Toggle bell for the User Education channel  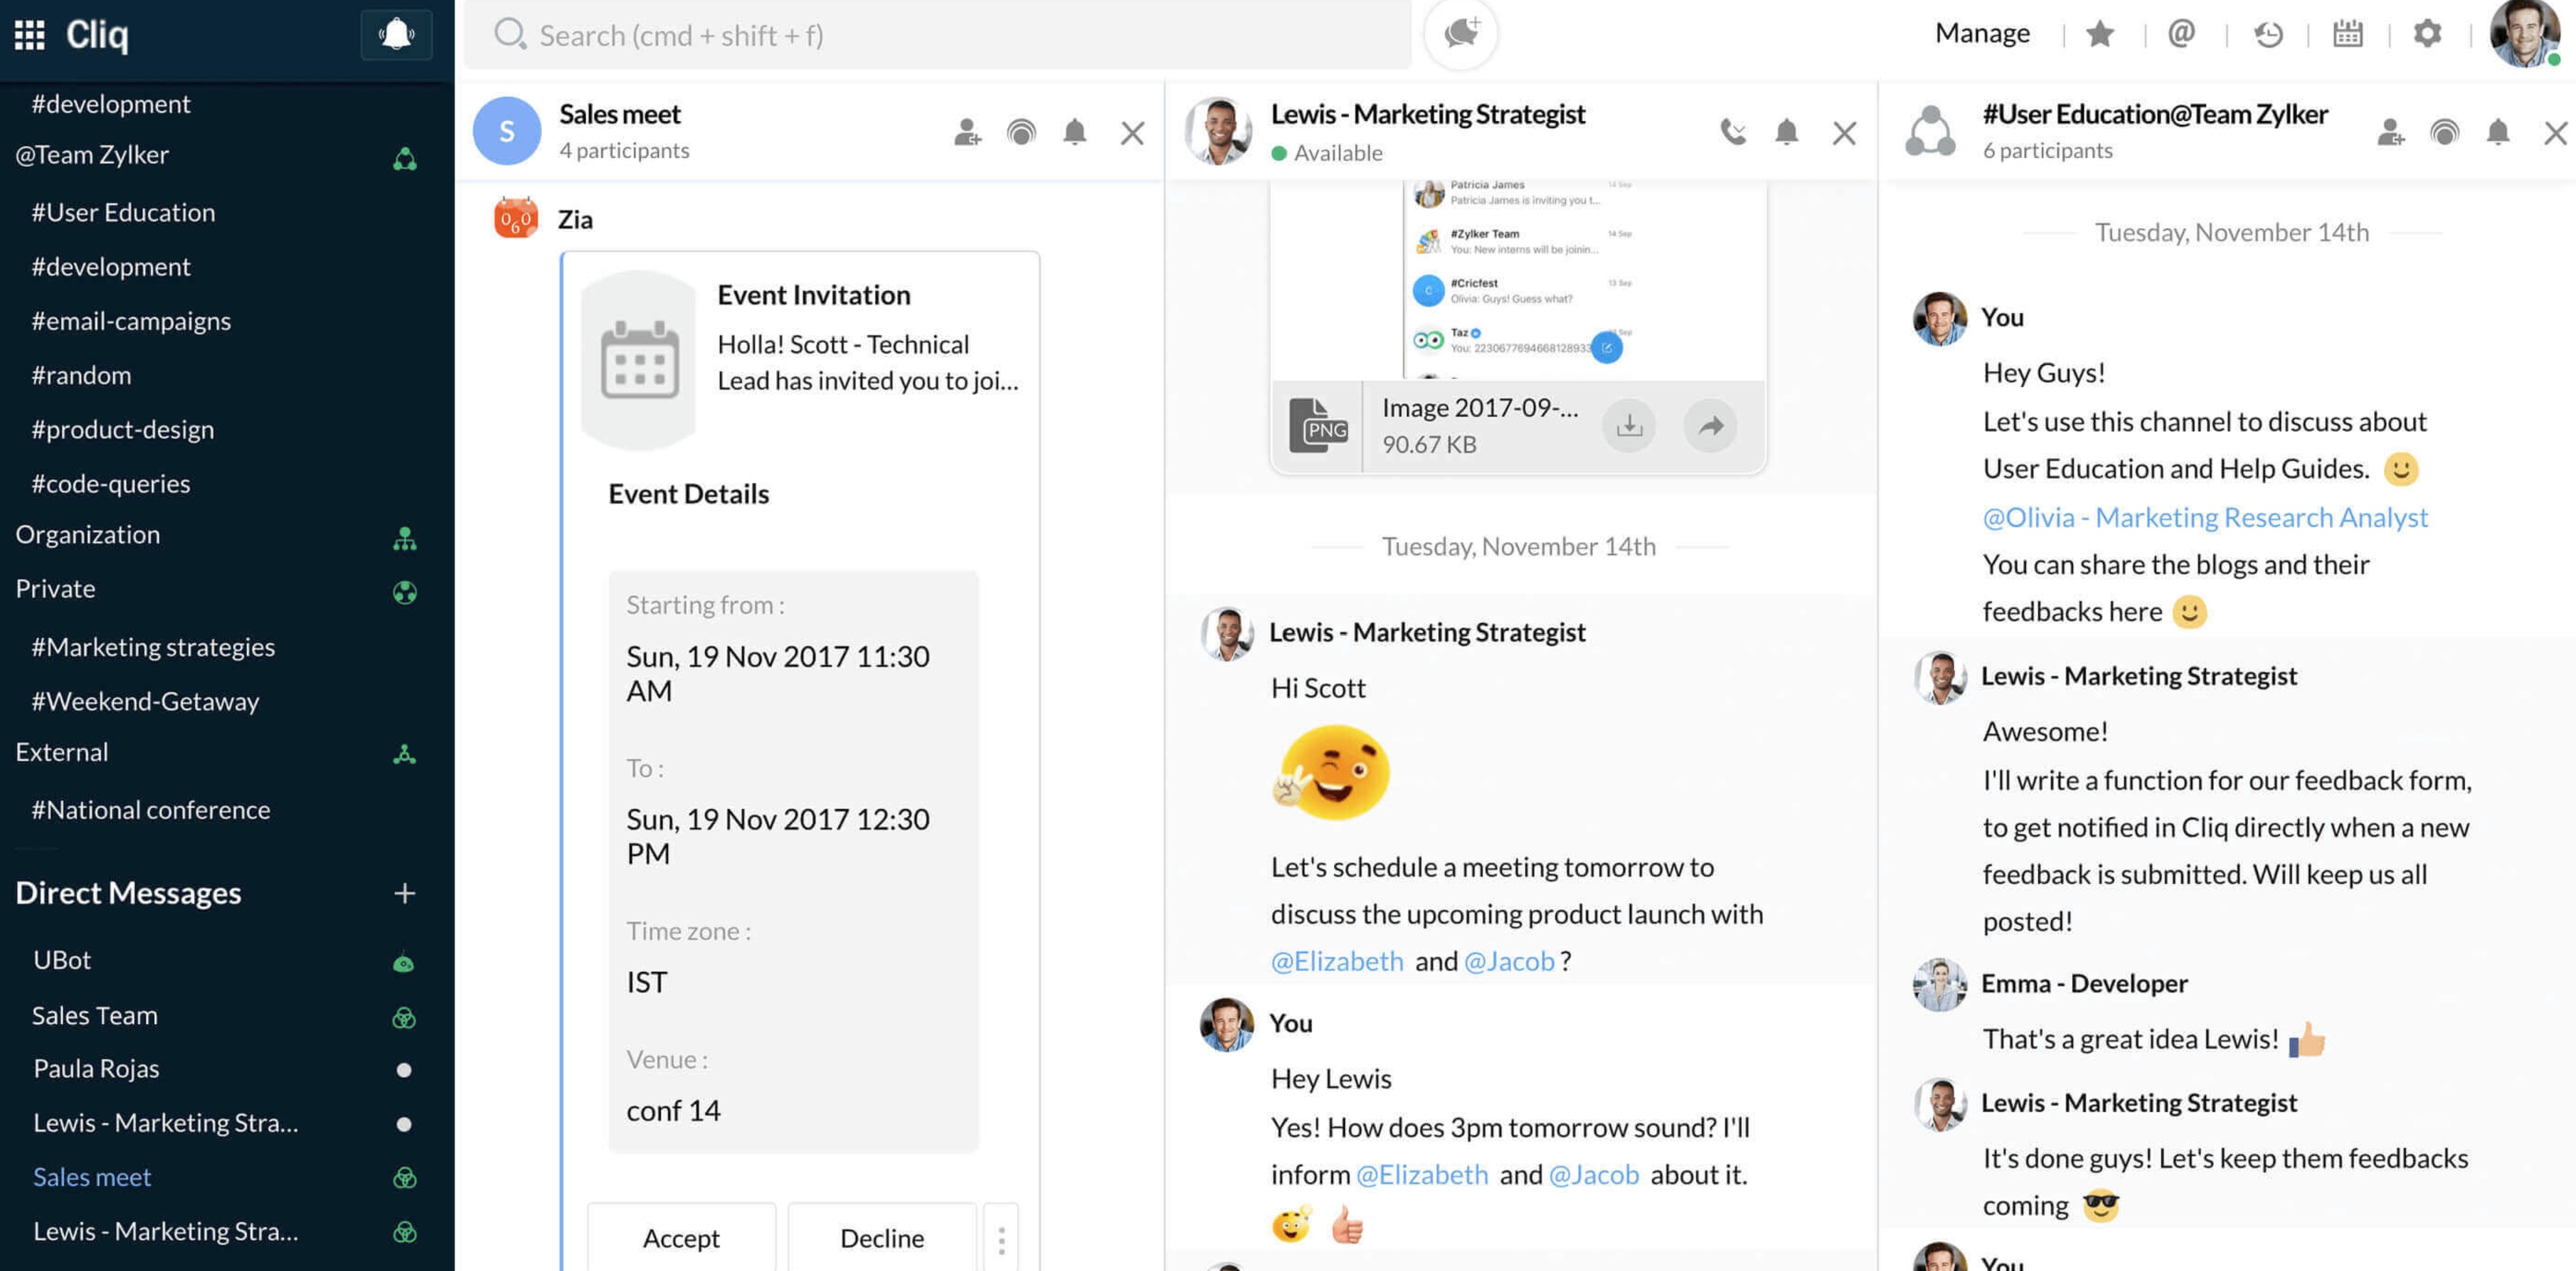pyautogui.click(x=2497, y=132)
